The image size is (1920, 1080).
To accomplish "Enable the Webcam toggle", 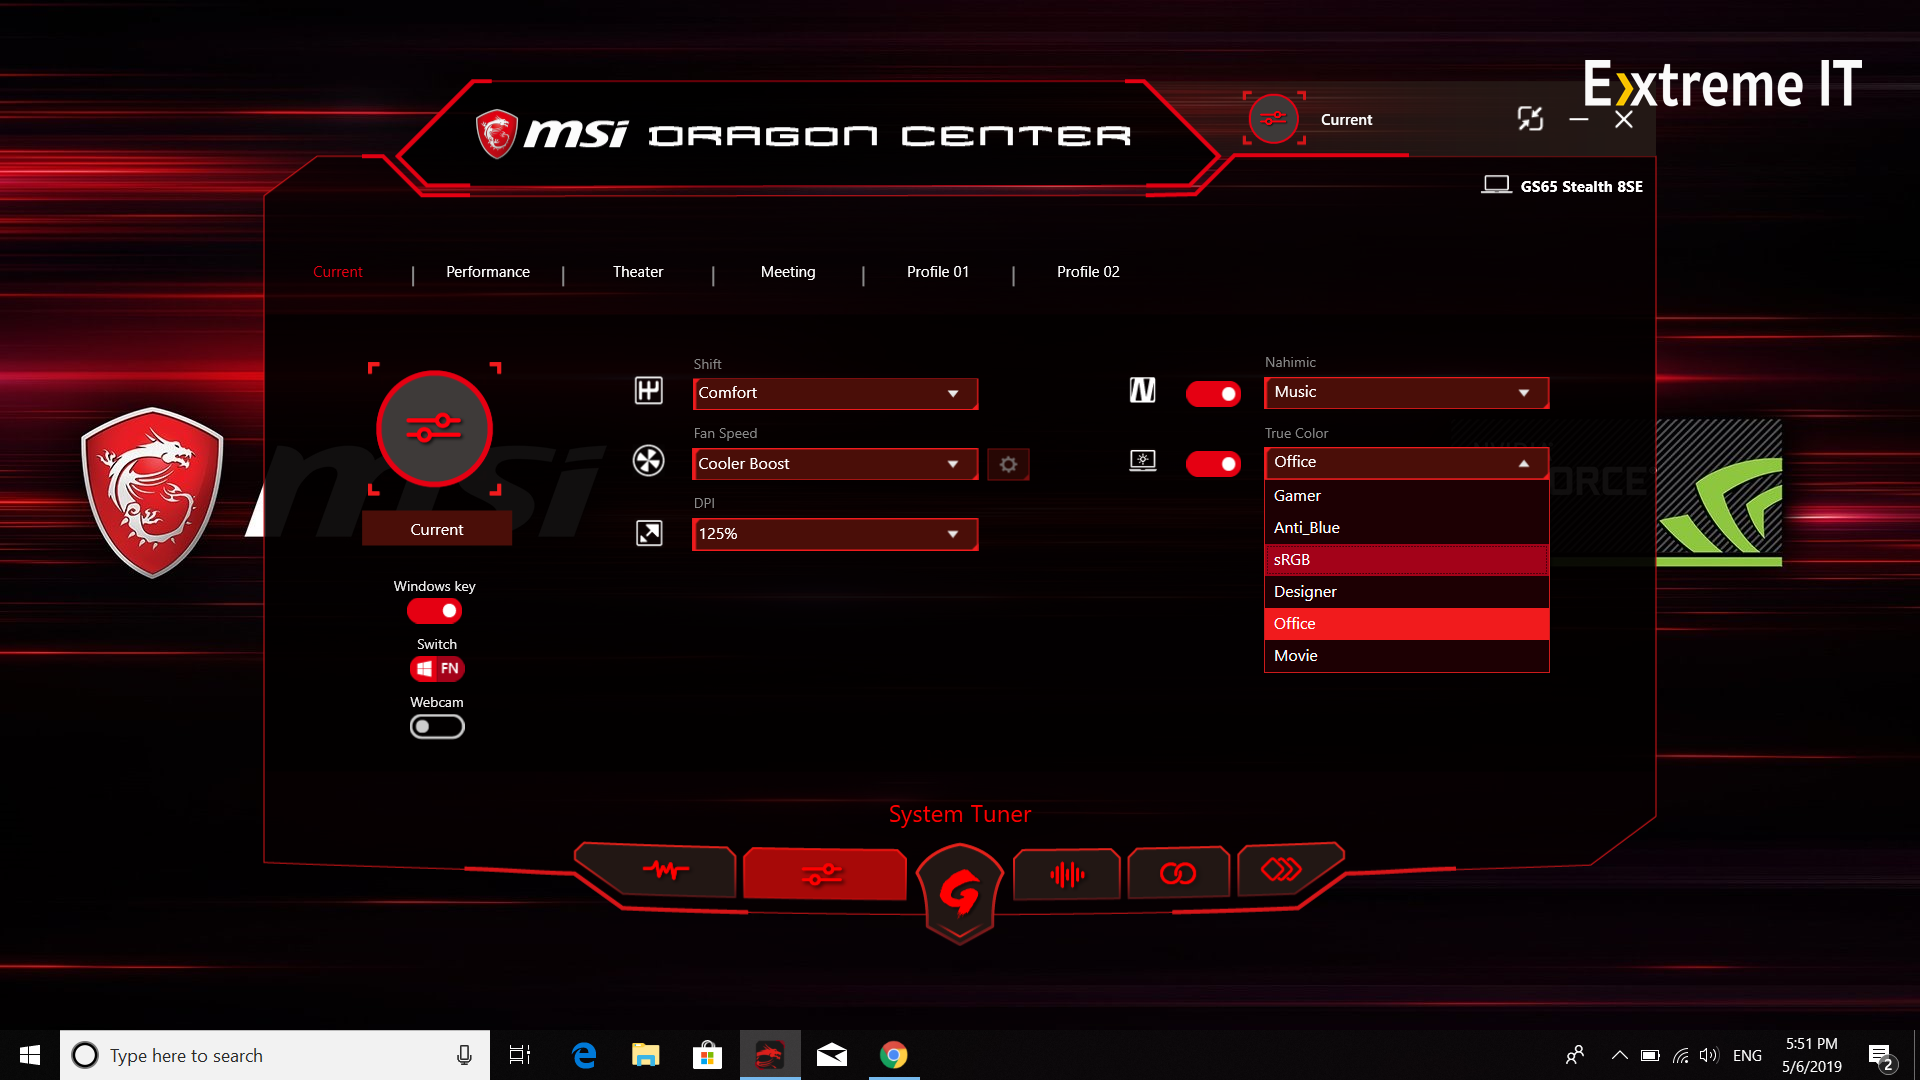I will tap(437, 727).
